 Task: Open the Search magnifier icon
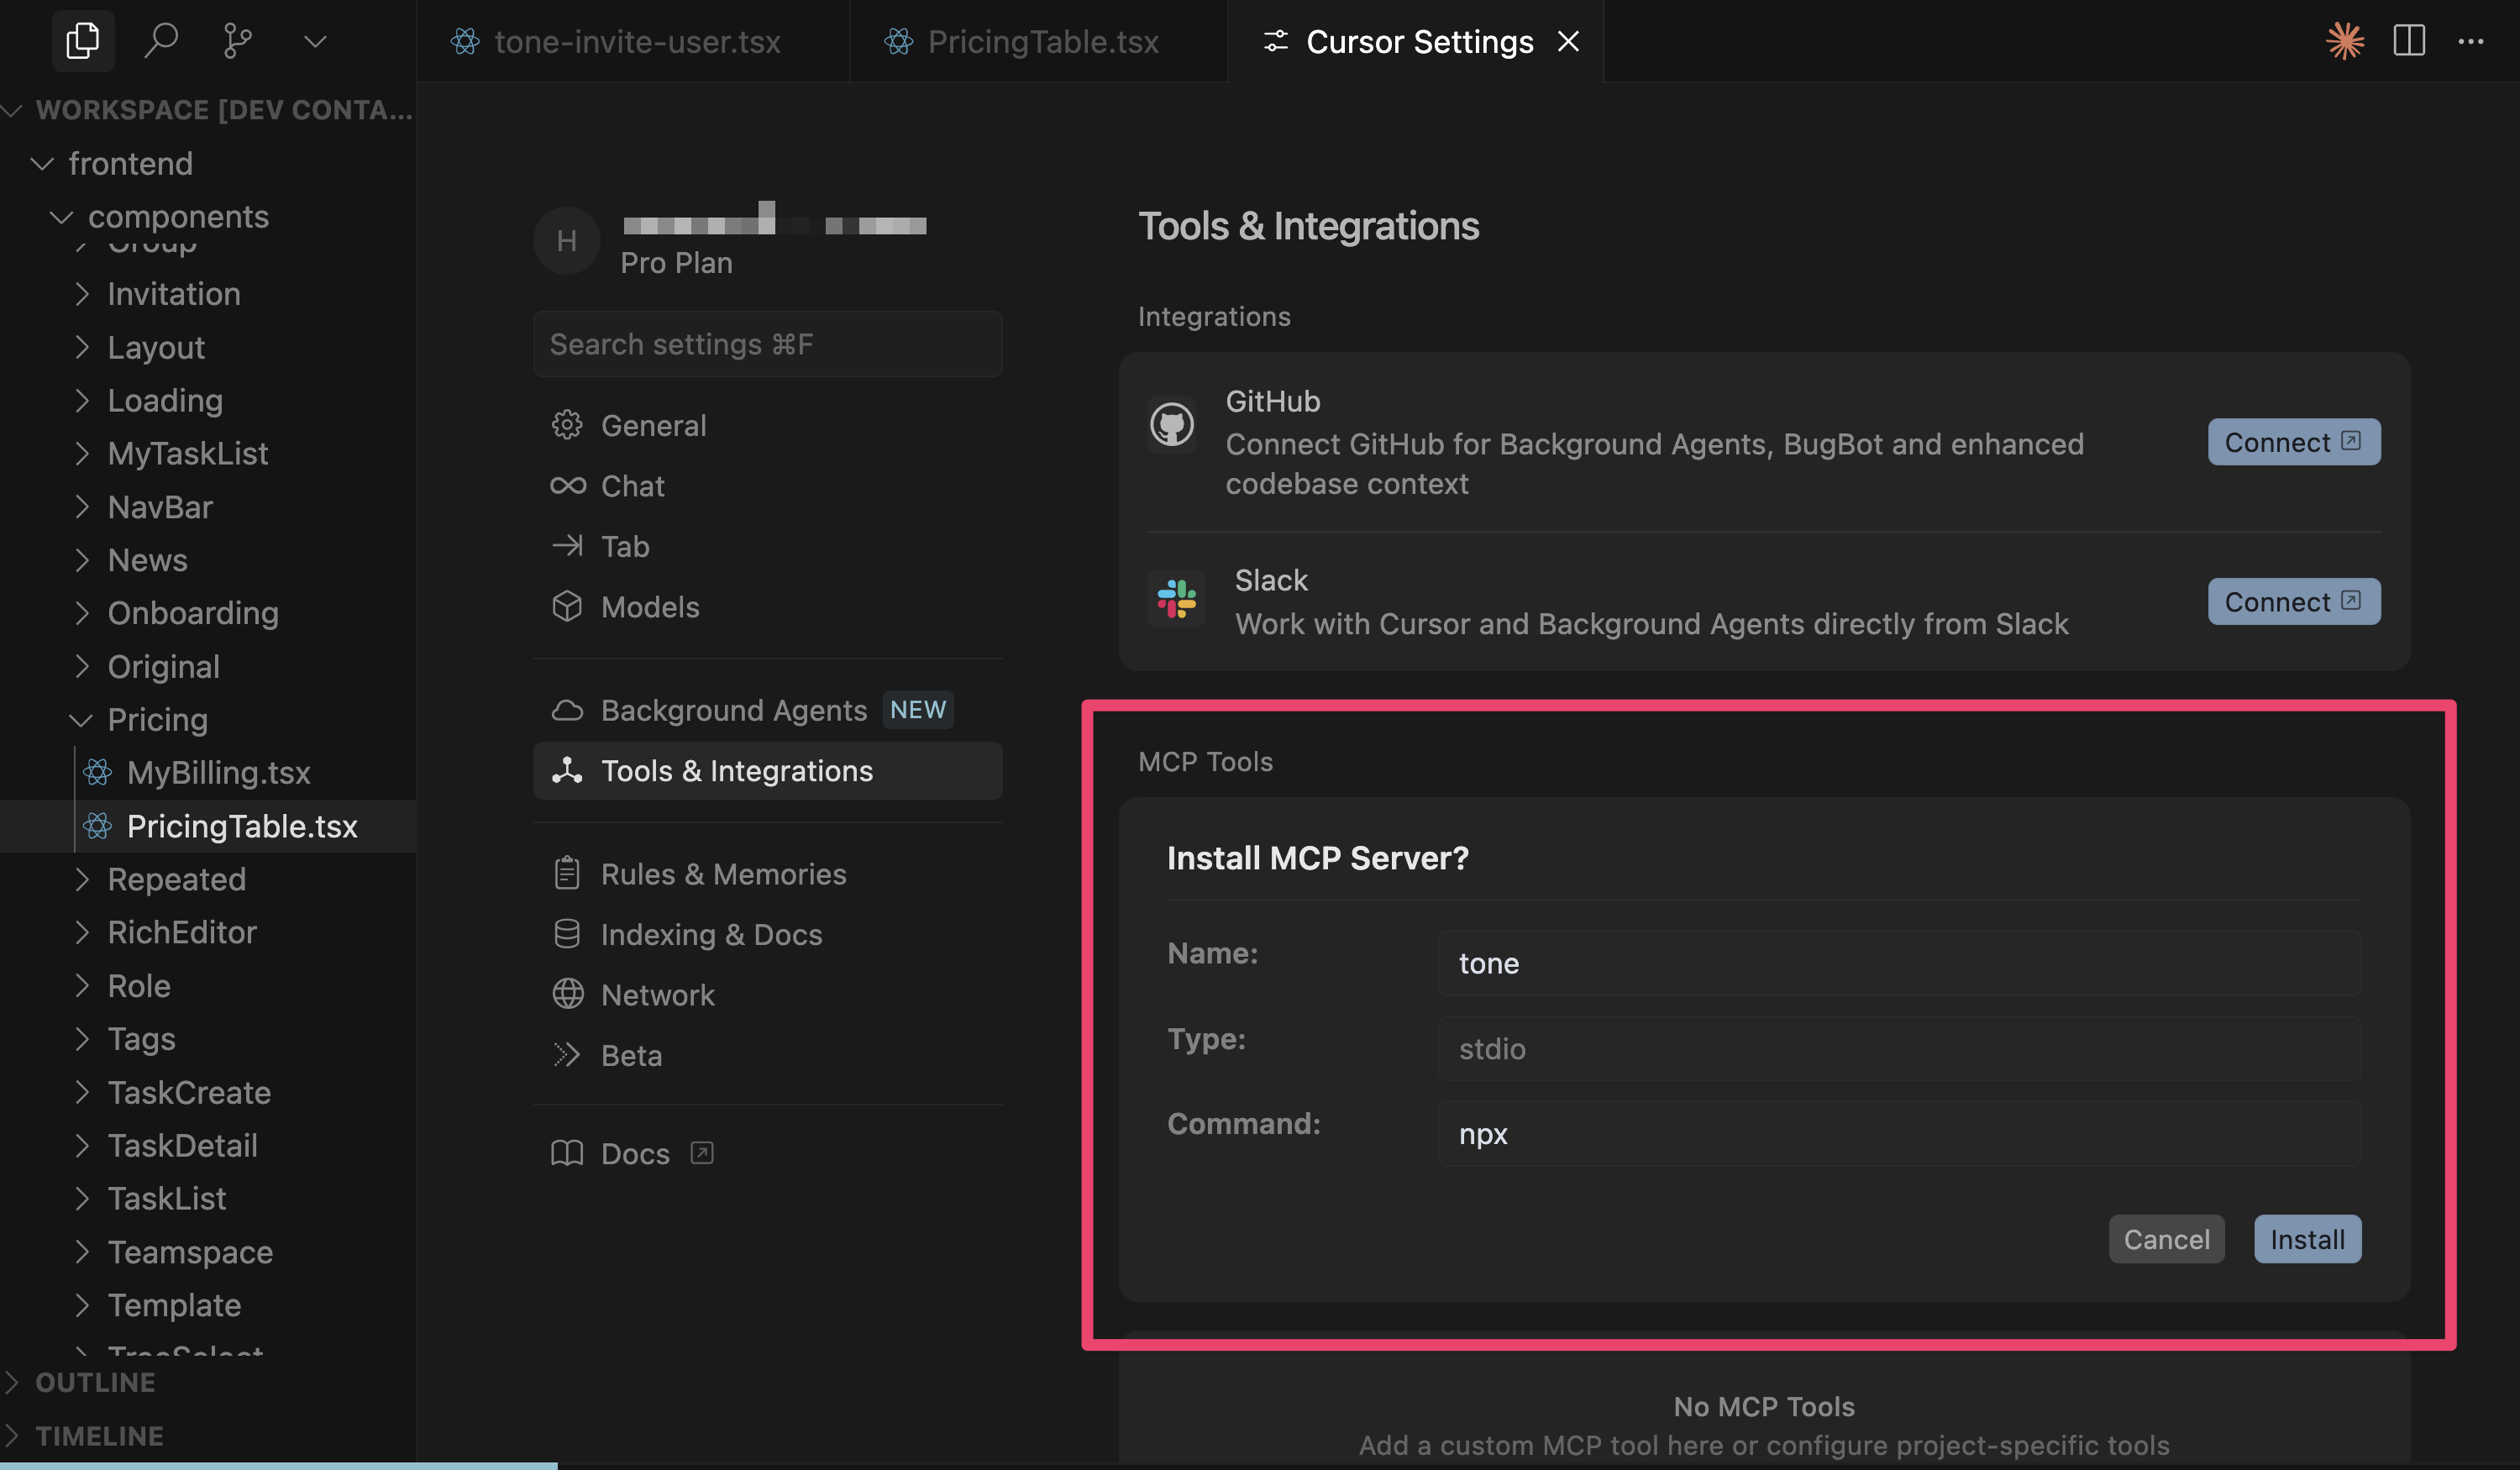click(x=161, y=41)
